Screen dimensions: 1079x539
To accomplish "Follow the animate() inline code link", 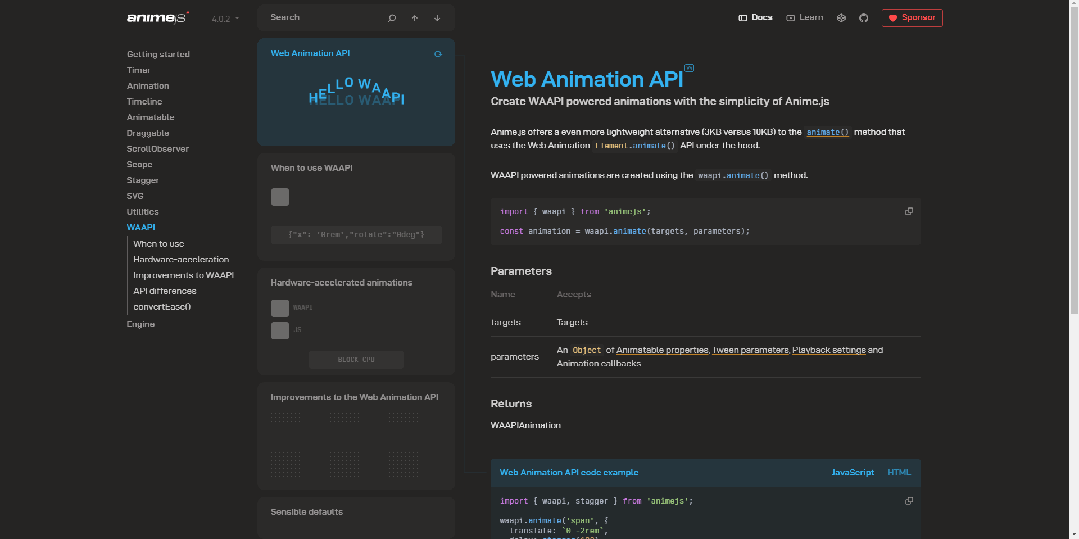I will click(828, 132).
